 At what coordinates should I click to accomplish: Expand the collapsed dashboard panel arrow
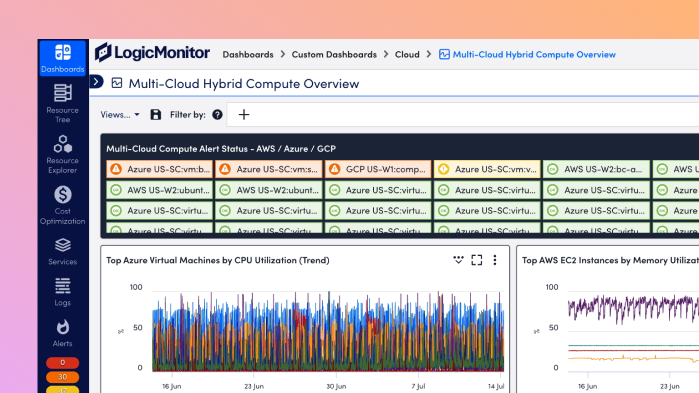coord(96,82)
